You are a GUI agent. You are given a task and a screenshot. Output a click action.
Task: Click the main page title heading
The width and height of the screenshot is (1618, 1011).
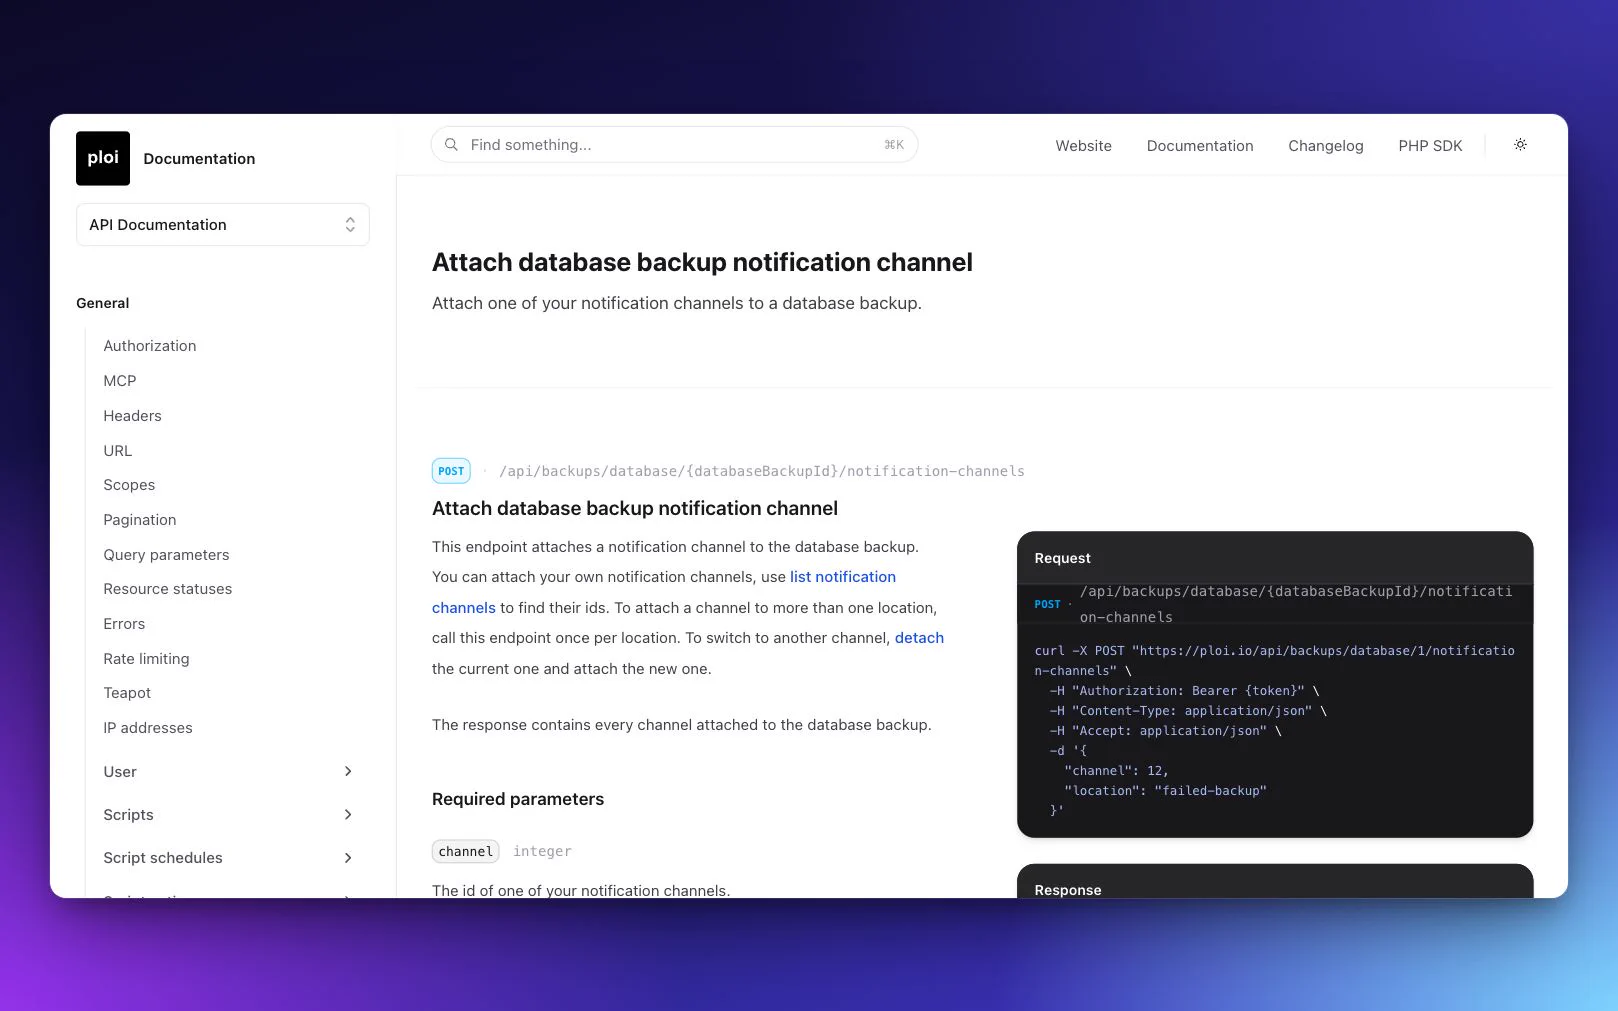702,262
